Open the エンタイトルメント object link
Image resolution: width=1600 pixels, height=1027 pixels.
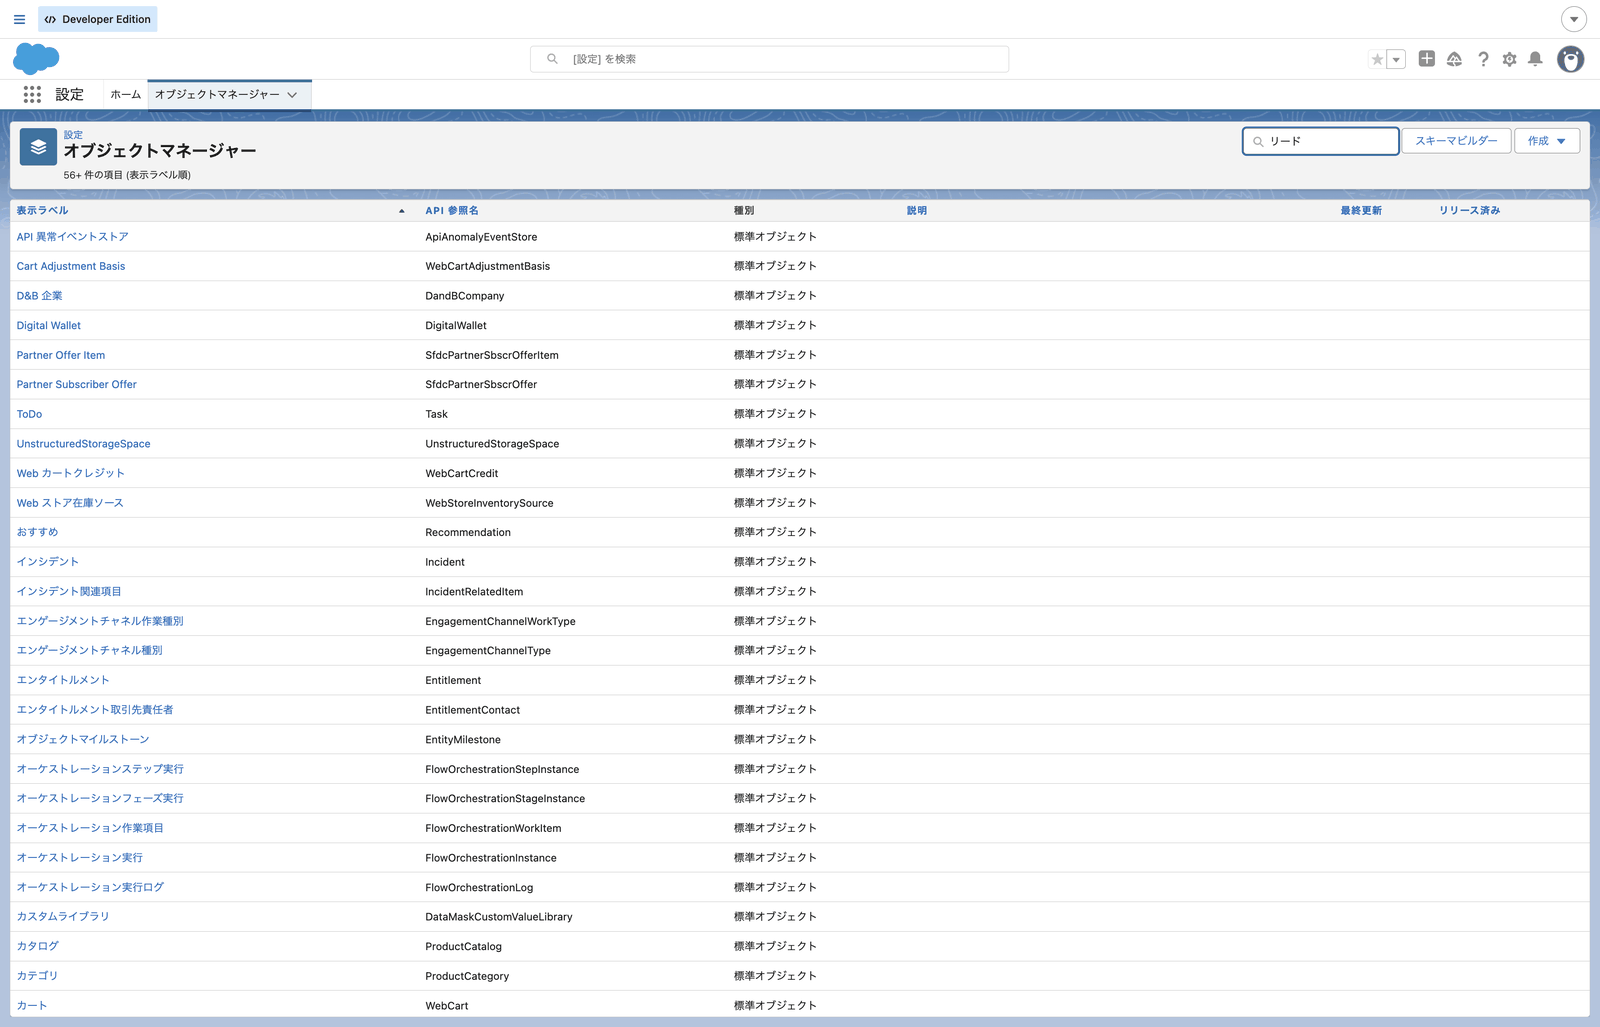(x=63, y=680)
